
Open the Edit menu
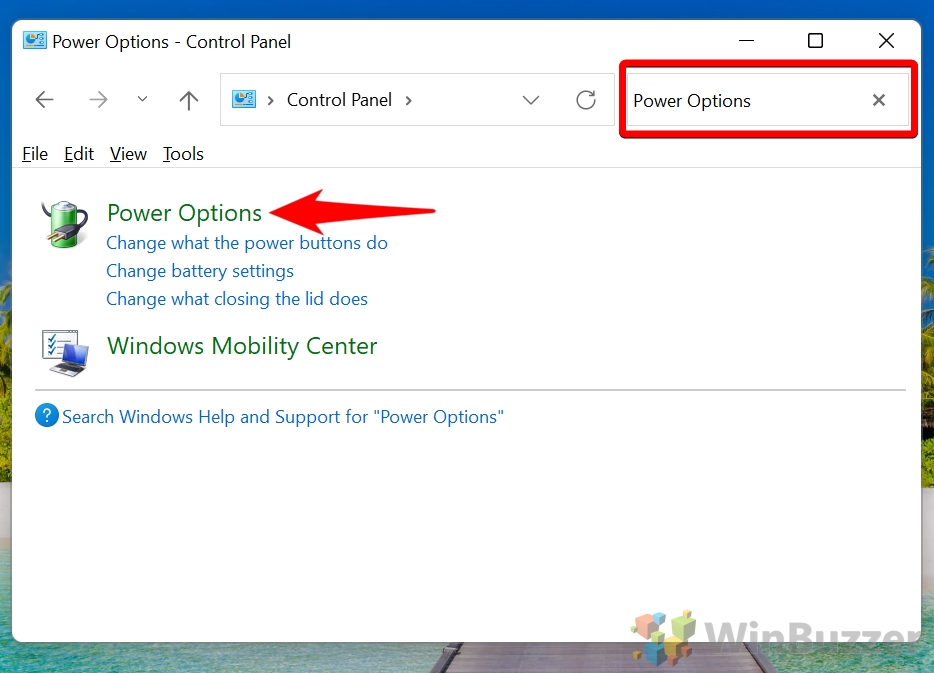click(79, 154)
